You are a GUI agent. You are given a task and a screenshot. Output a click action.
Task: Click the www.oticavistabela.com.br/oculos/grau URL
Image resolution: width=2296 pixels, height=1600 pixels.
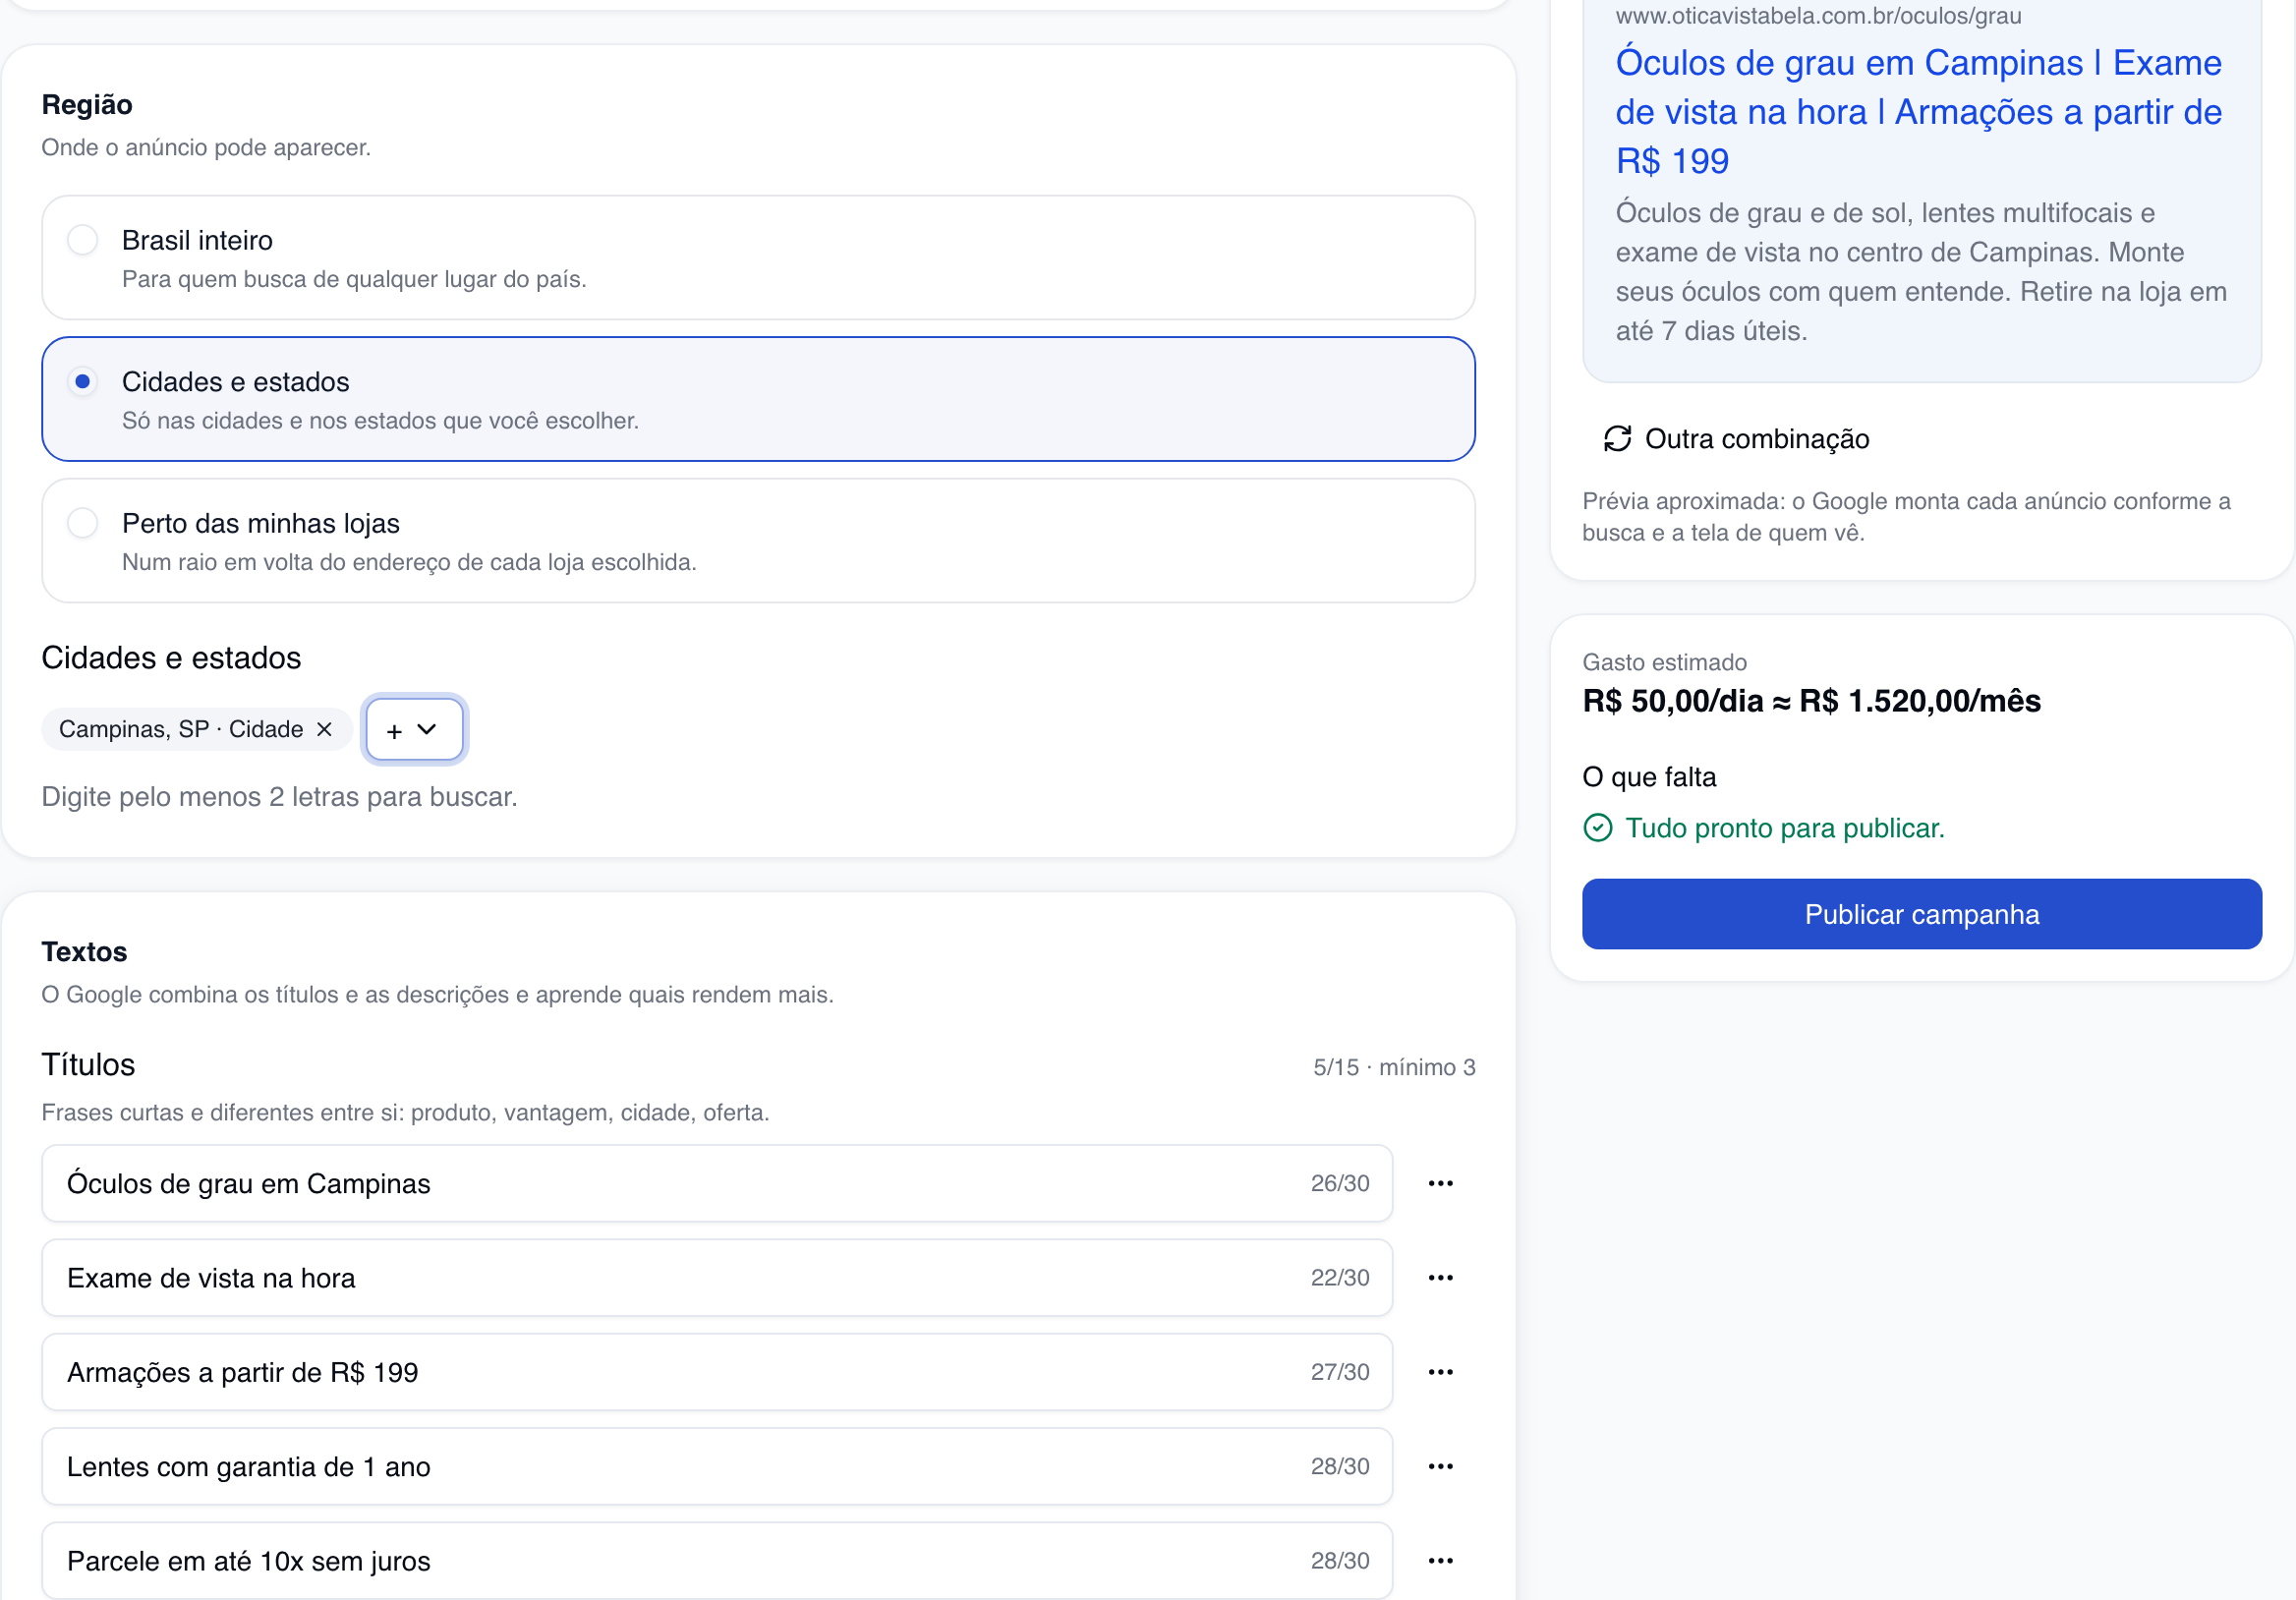pyautogui.click(x=1818, y=15)
